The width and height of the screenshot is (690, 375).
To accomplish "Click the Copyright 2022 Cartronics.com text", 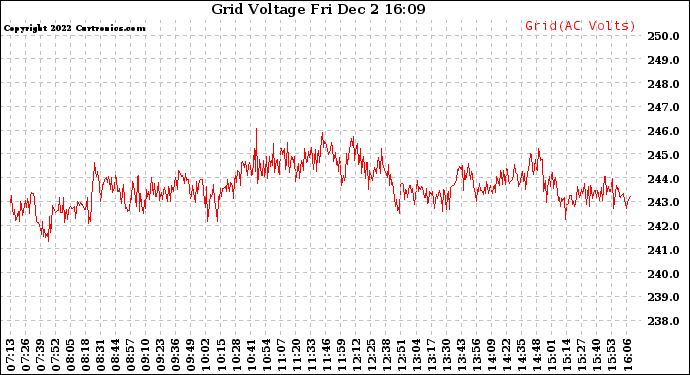I will point(74,28).
